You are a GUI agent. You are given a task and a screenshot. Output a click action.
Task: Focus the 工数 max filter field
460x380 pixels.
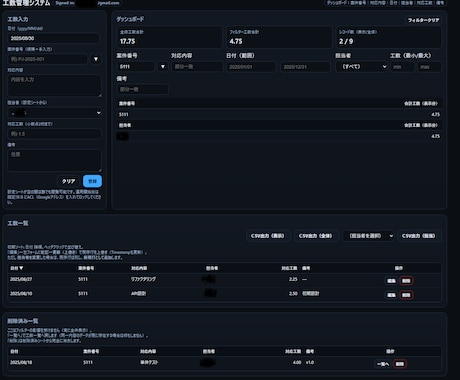click(x=430, y=67)
